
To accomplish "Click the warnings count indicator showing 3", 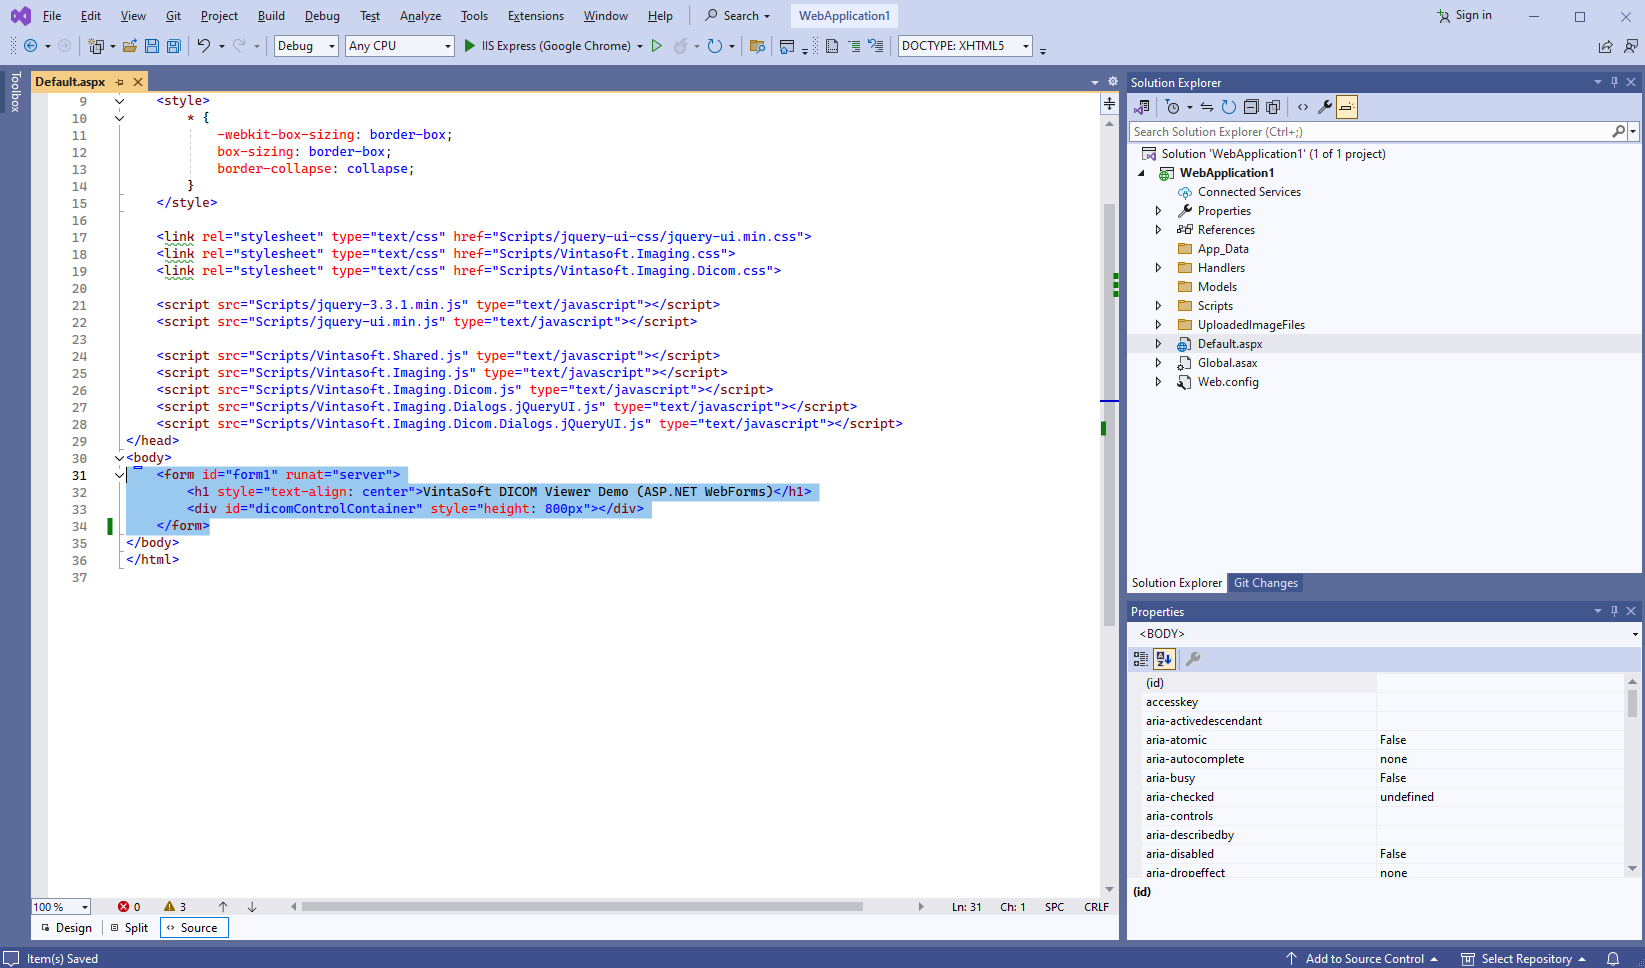I will pos(175,907).
